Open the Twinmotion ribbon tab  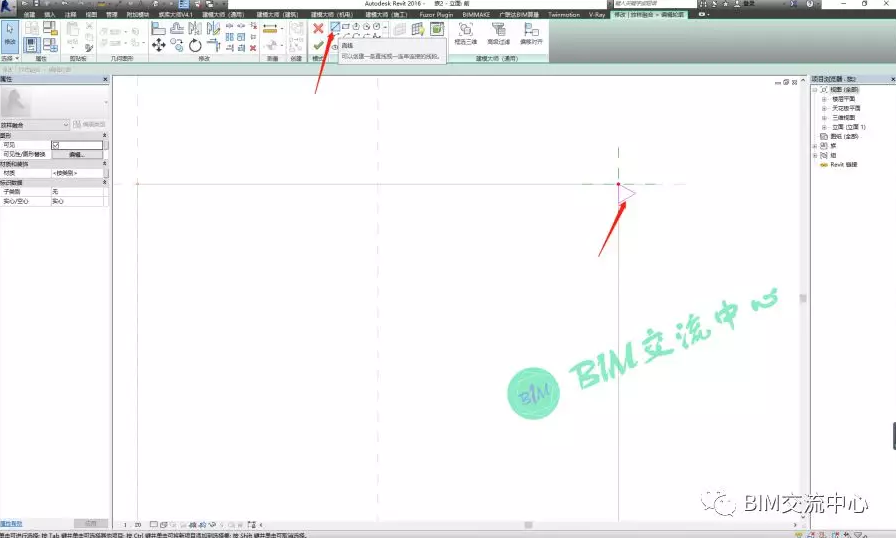[x=563, y=15]
